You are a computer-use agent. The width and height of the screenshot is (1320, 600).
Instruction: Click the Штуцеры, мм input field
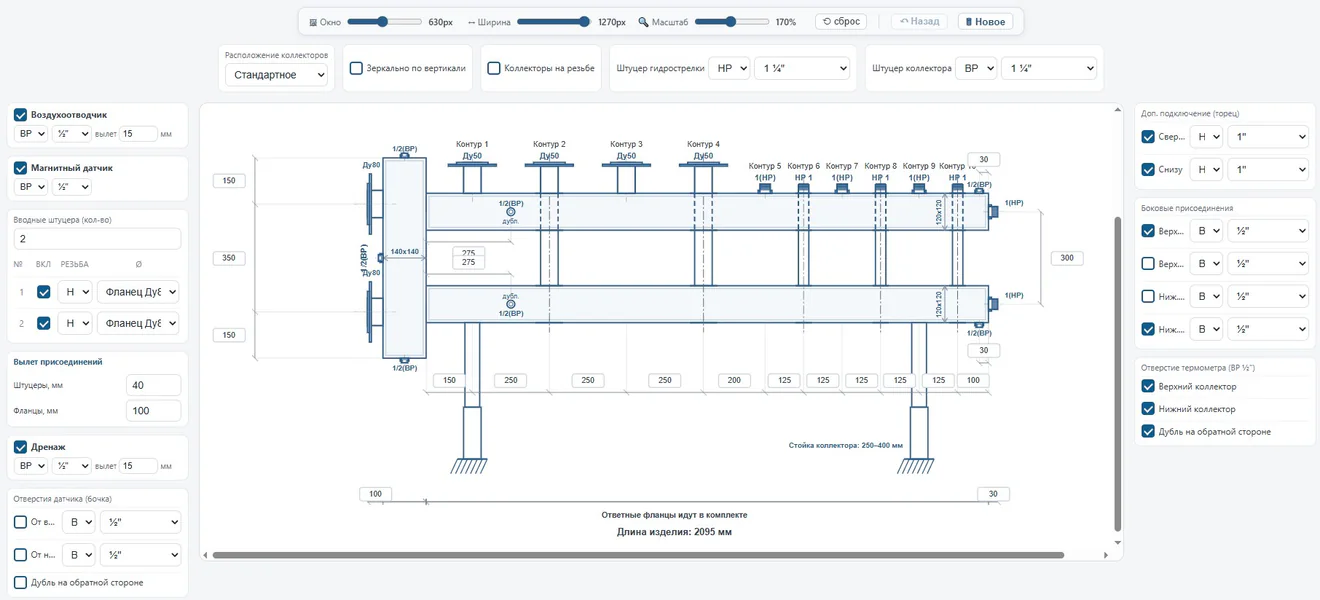pyautogui.click(x=154, y=385)
